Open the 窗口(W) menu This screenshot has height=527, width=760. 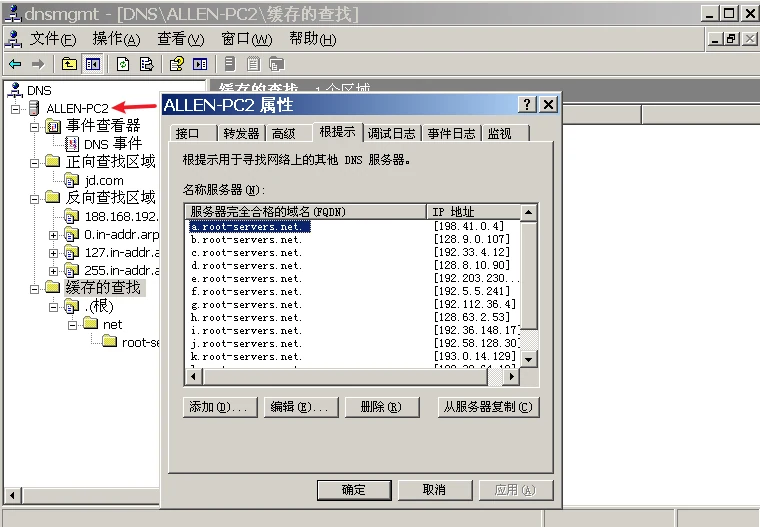pyautogui.click(x=246, y=39)
